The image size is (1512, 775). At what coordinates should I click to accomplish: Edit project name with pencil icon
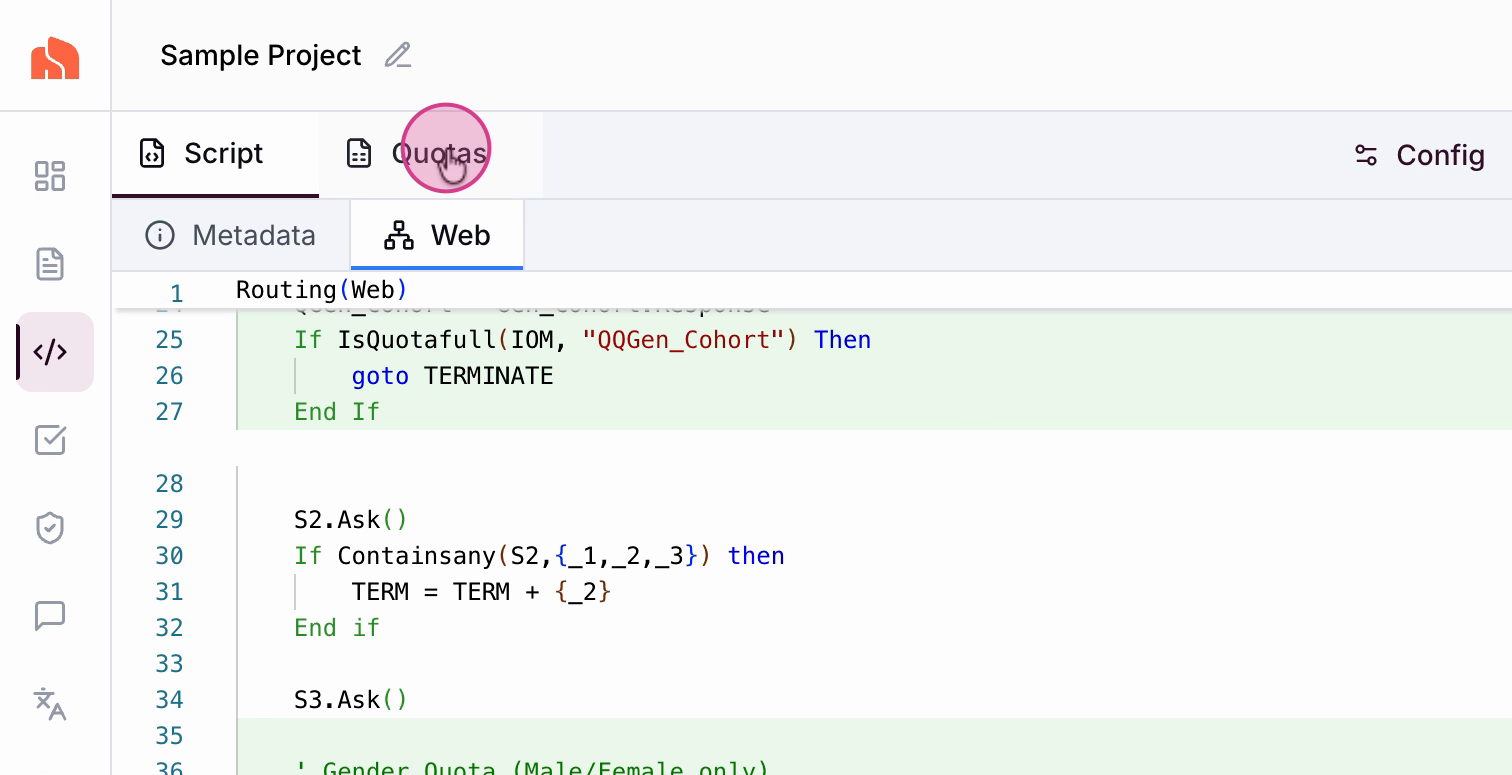coord(398,55)
